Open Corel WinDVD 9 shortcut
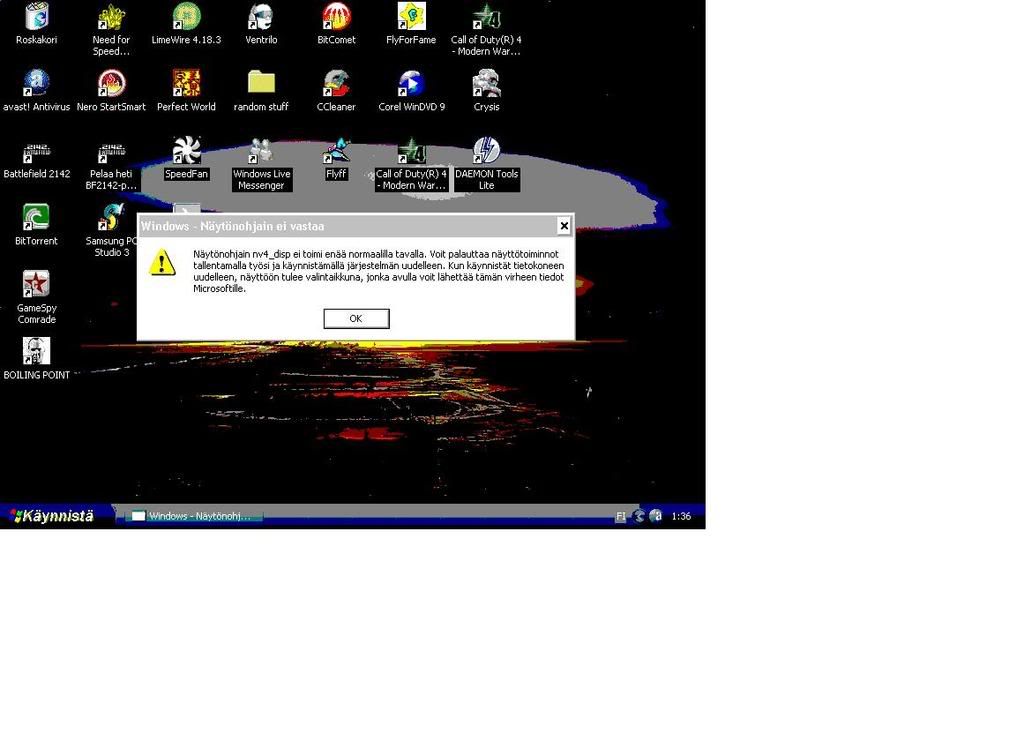Image resolution: width=1024 pixels, height=756 pixels. 411,84
